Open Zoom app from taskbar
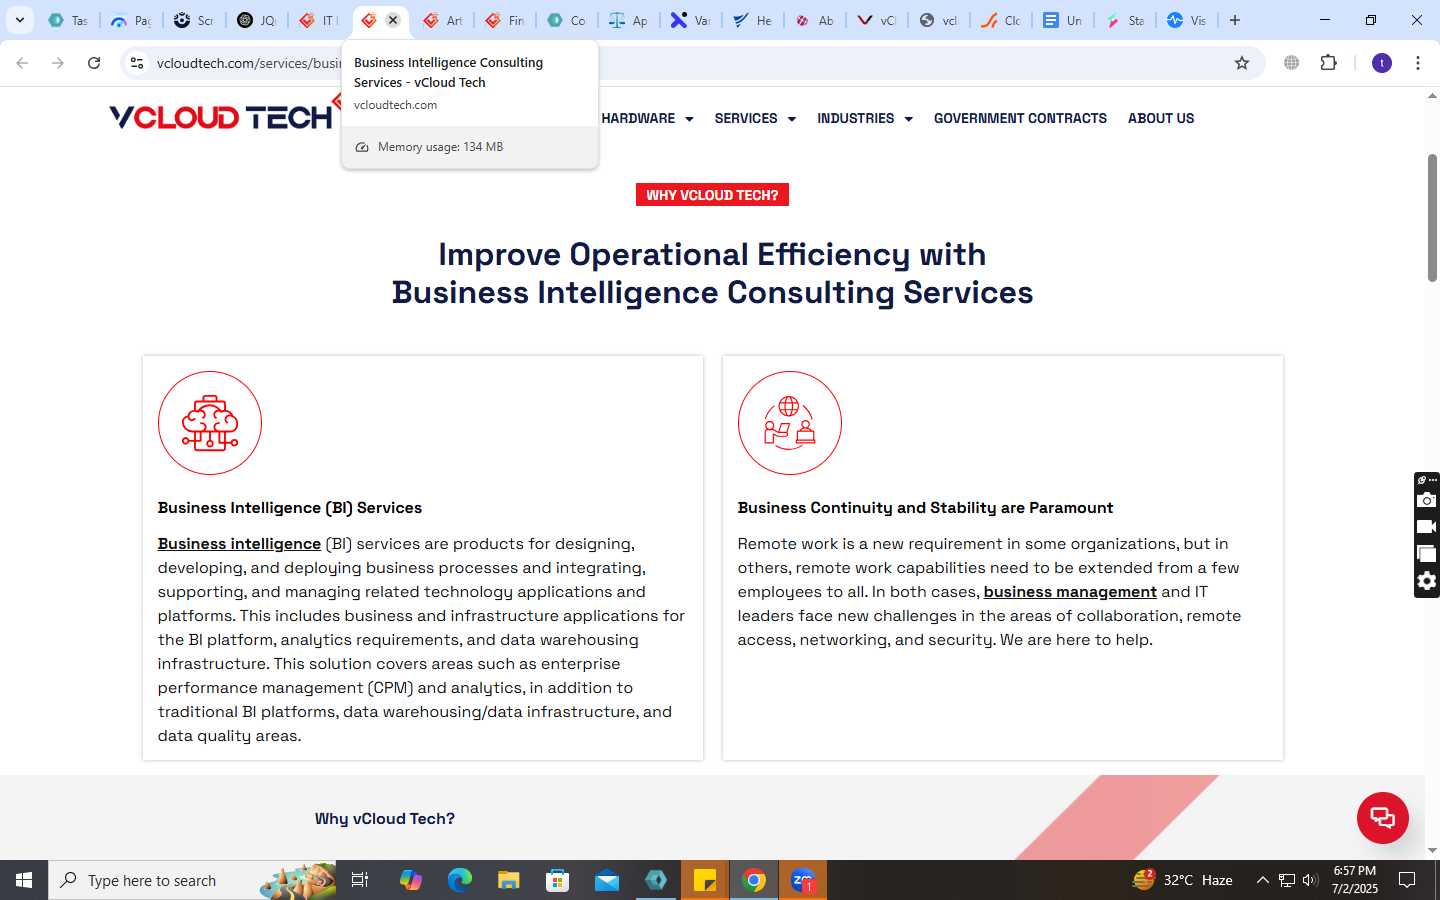The height and width of the screenshot is (900, 1440). [803, 880]
